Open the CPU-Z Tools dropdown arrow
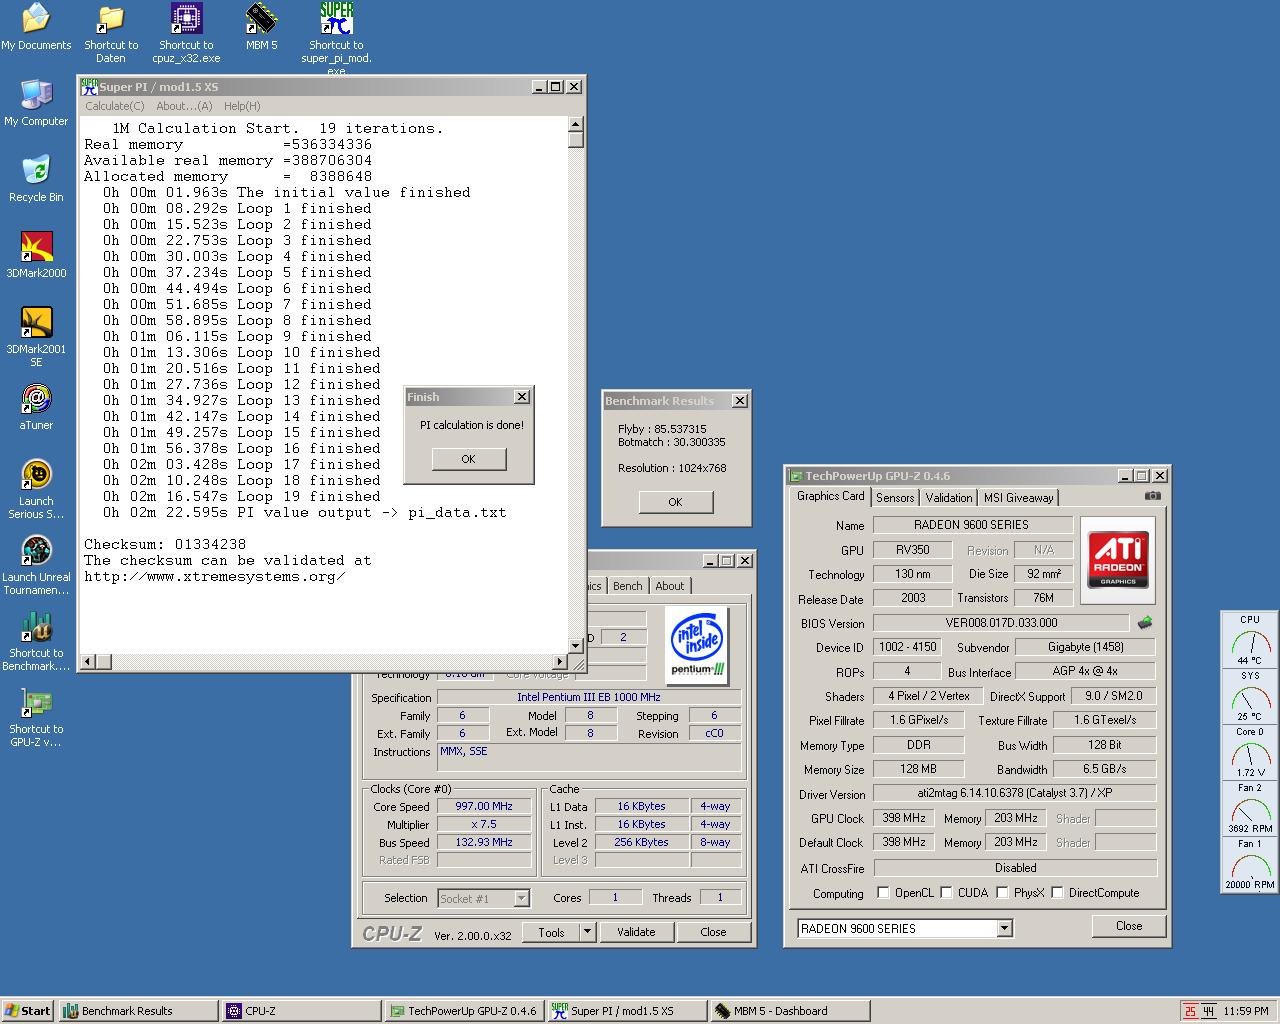The width and height of the screenshot is (1280, 1024). click(x=588, y=932)
